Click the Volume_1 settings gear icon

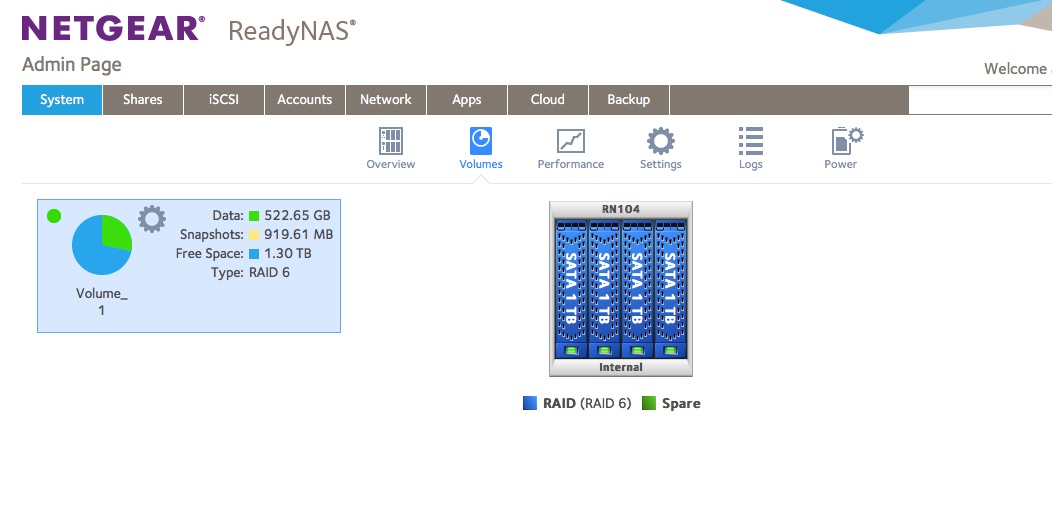click(x=152, y=219)
